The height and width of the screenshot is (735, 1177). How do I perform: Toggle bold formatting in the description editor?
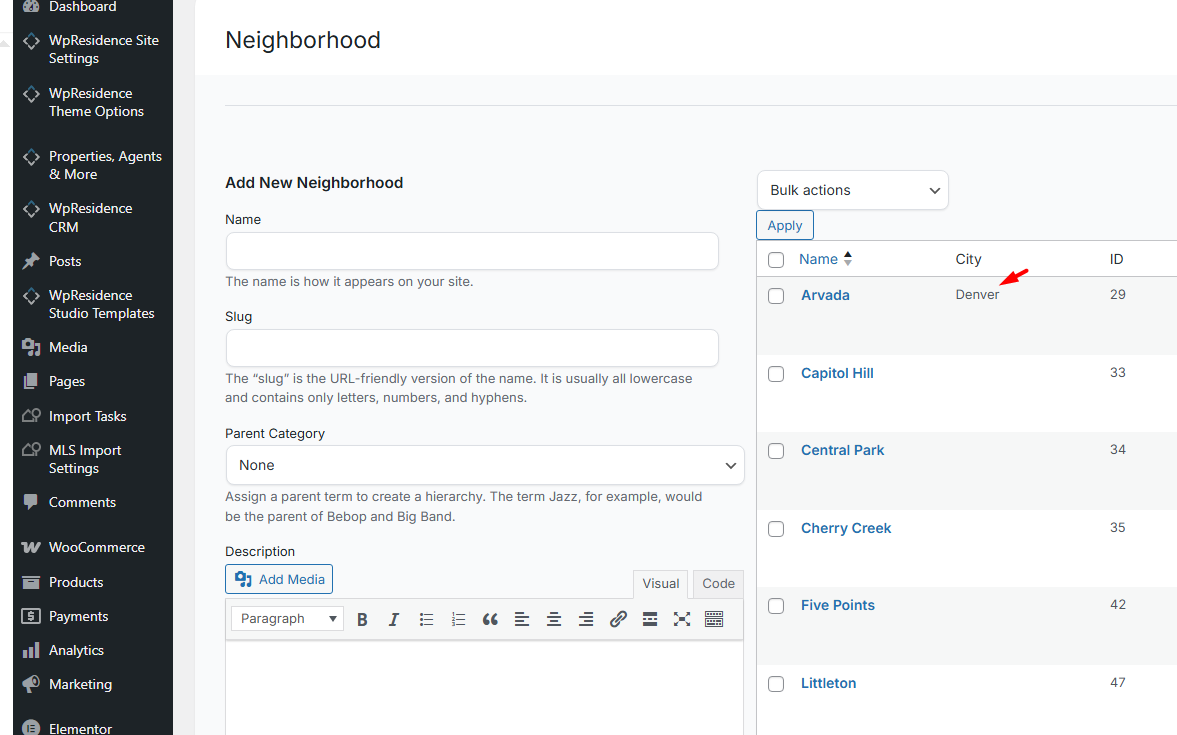[362, 619]
